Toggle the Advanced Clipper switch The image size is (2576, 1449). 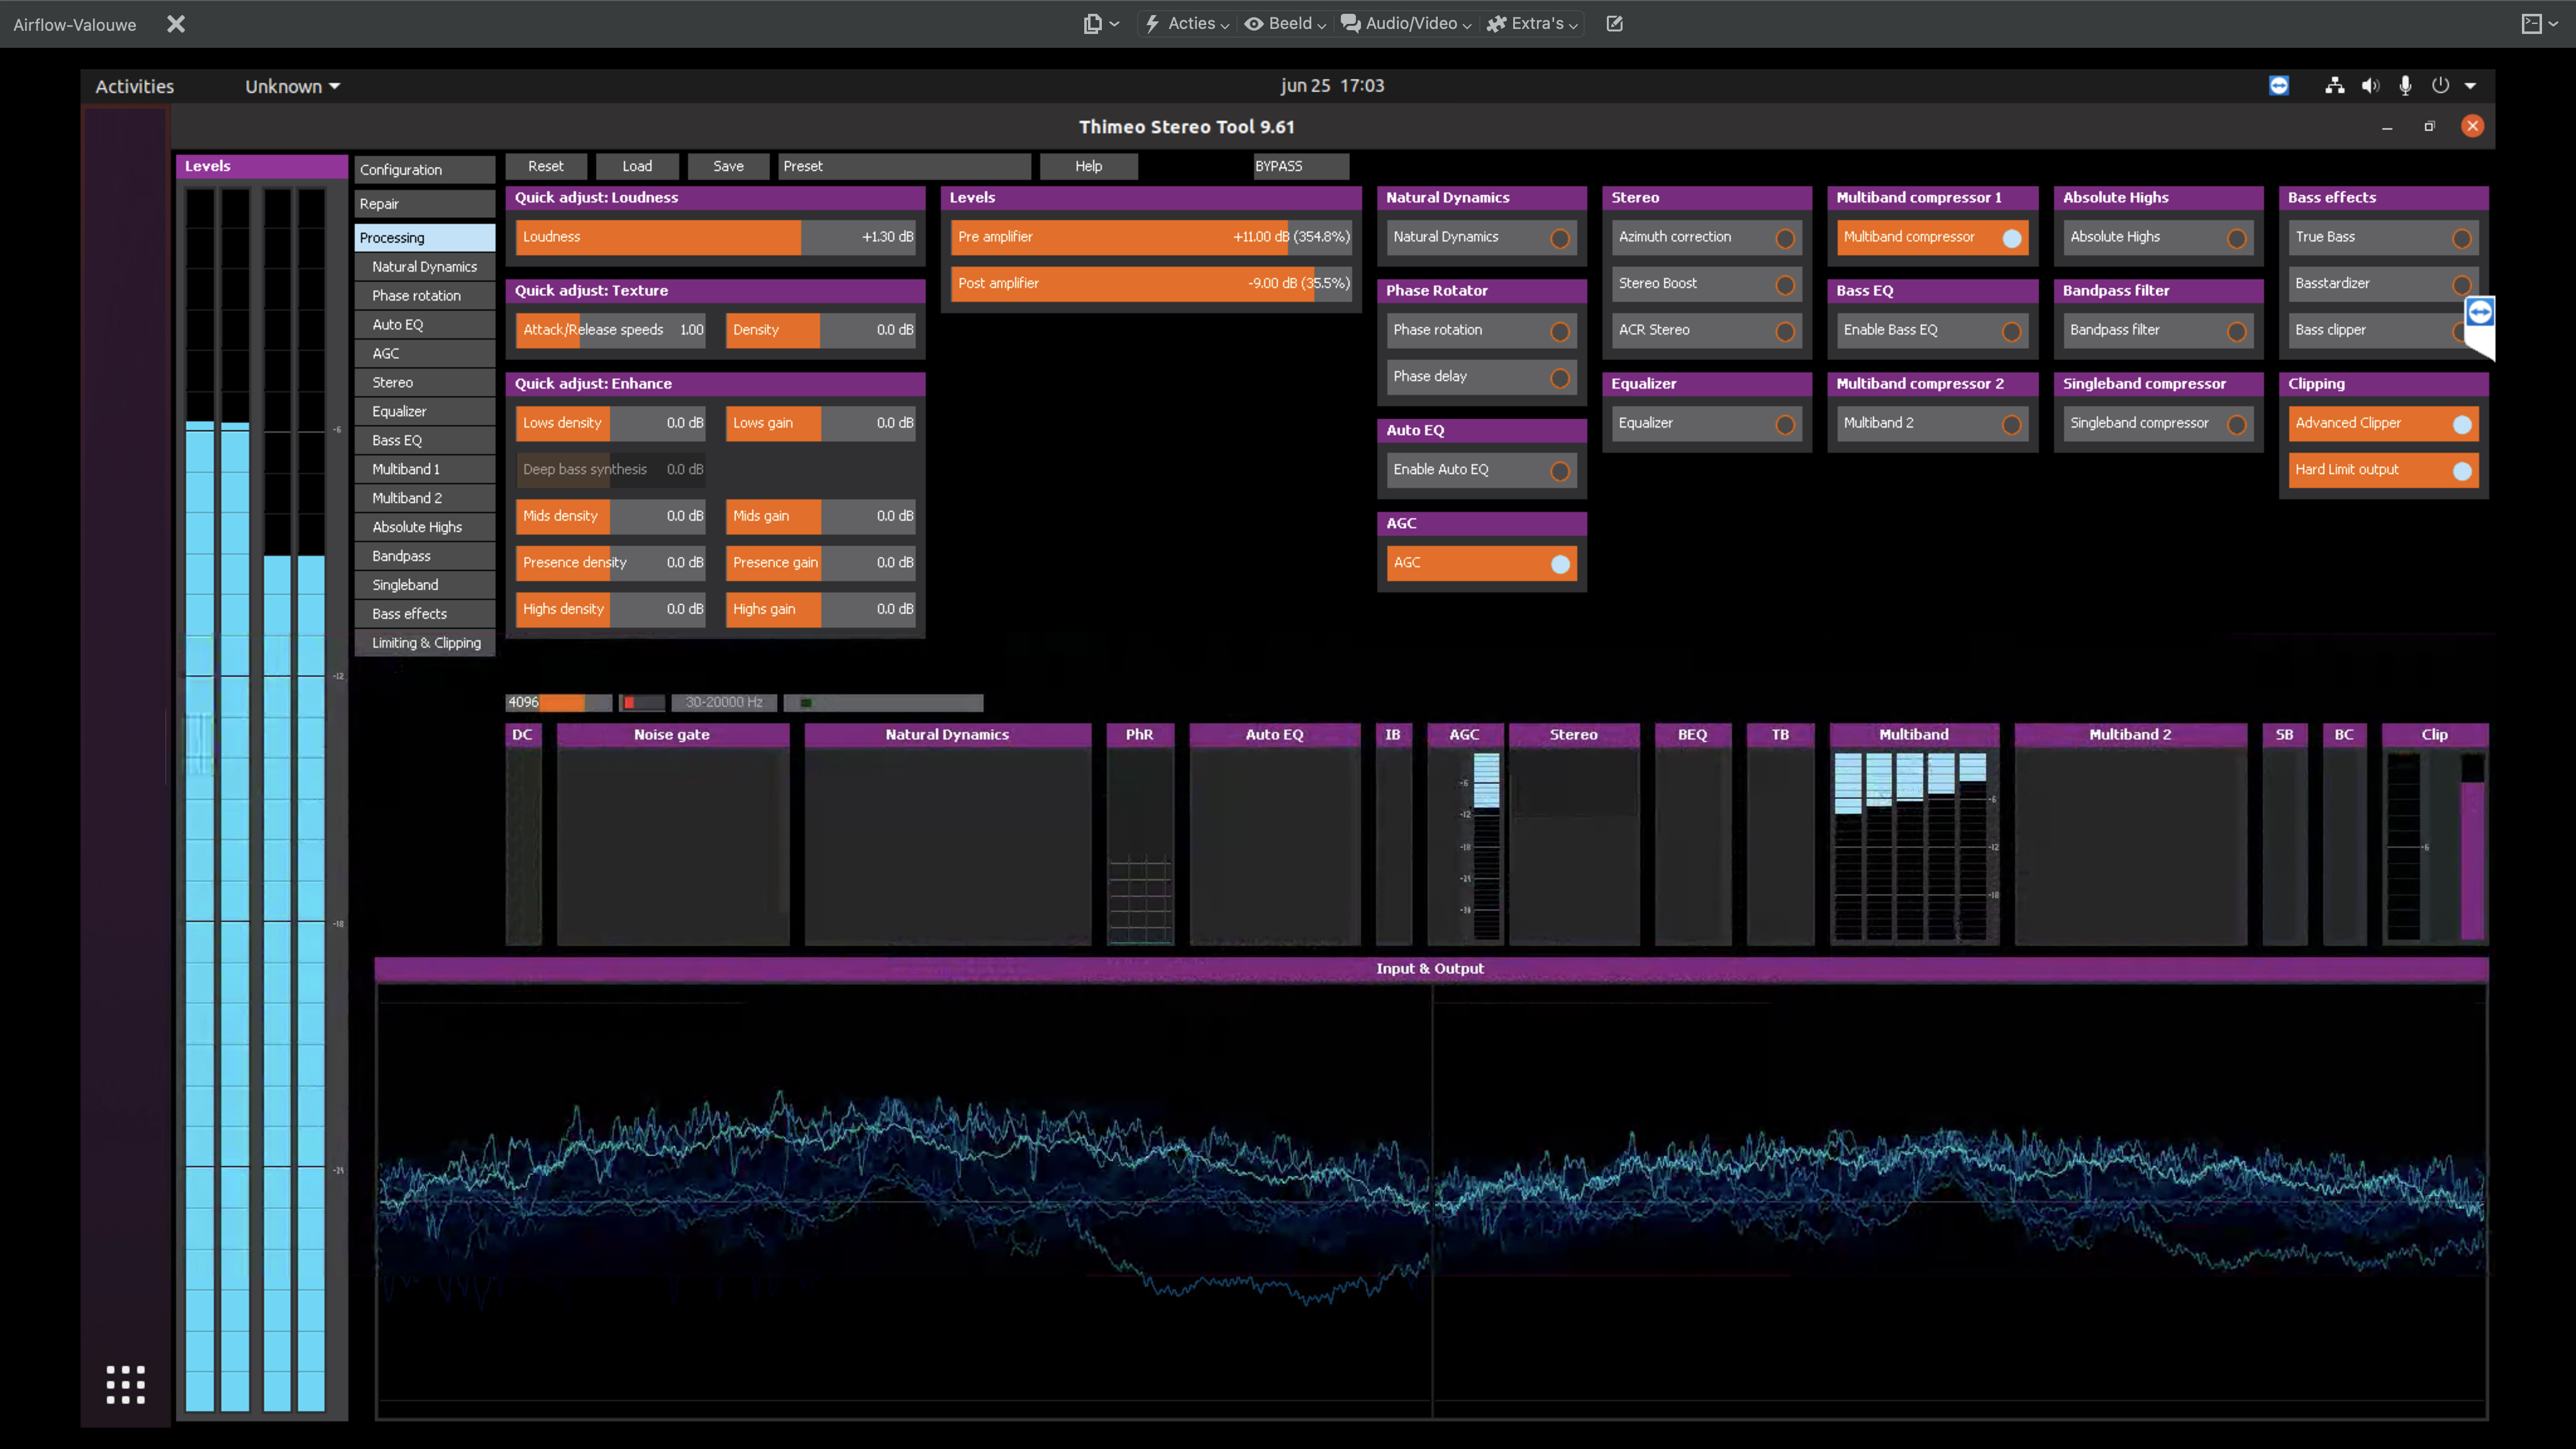pos(2384,423)
